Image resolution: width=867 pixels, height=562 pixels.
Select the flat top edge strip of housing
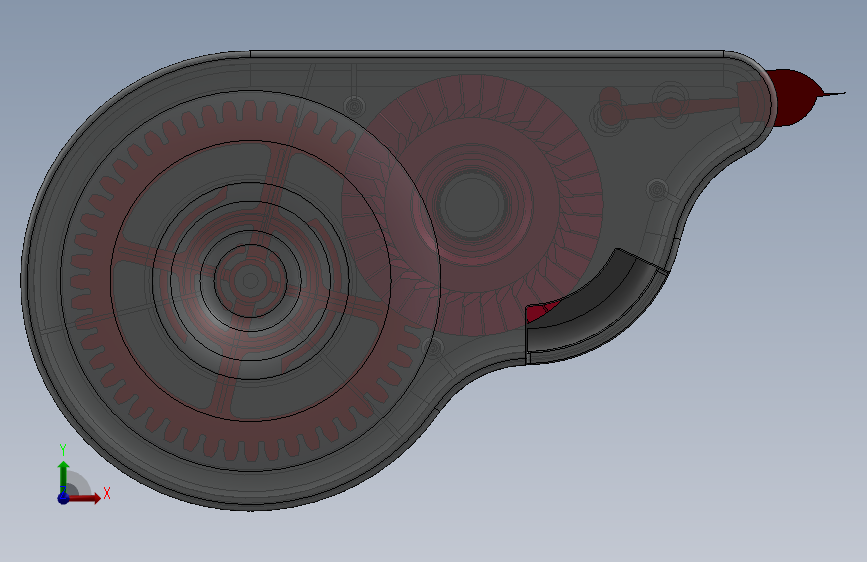click(487, 54)
